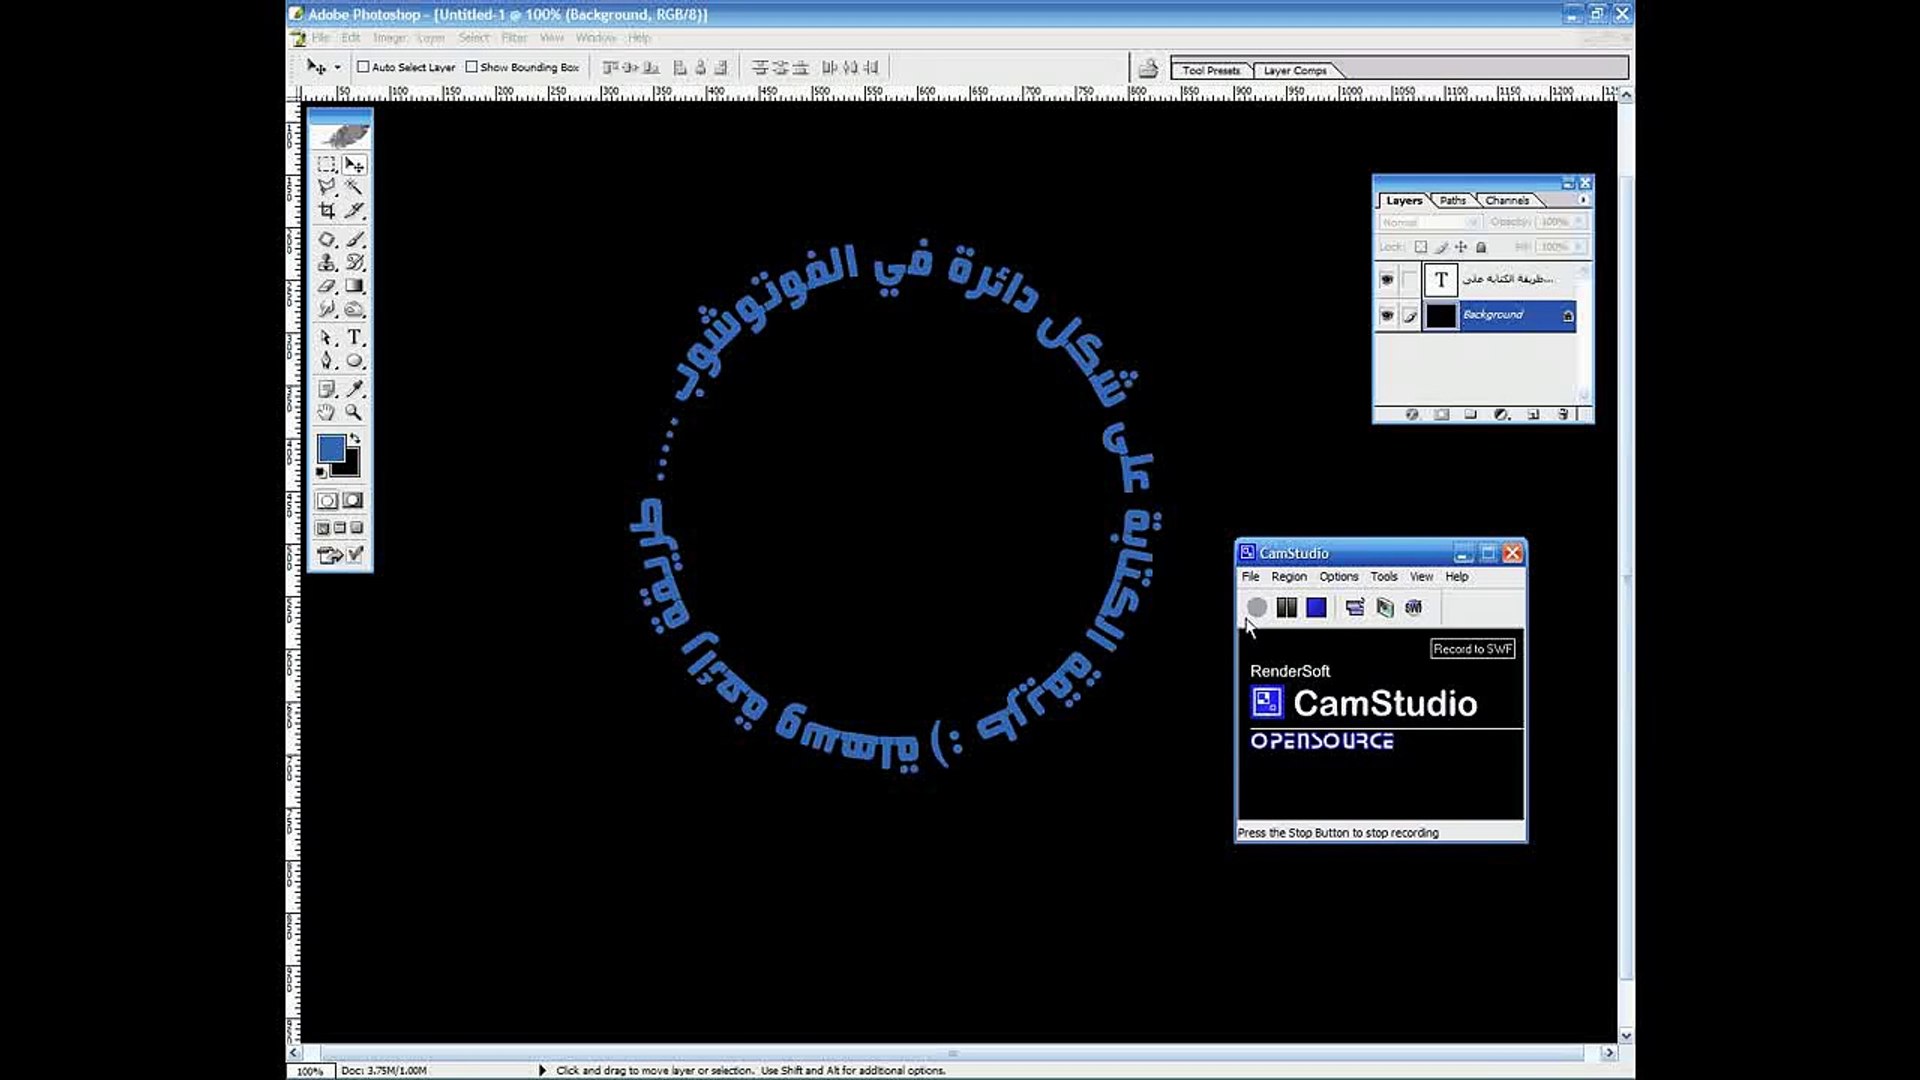Pause recording in CamStudio
Screen dimensions: 1920x1080
(1286, 607)
